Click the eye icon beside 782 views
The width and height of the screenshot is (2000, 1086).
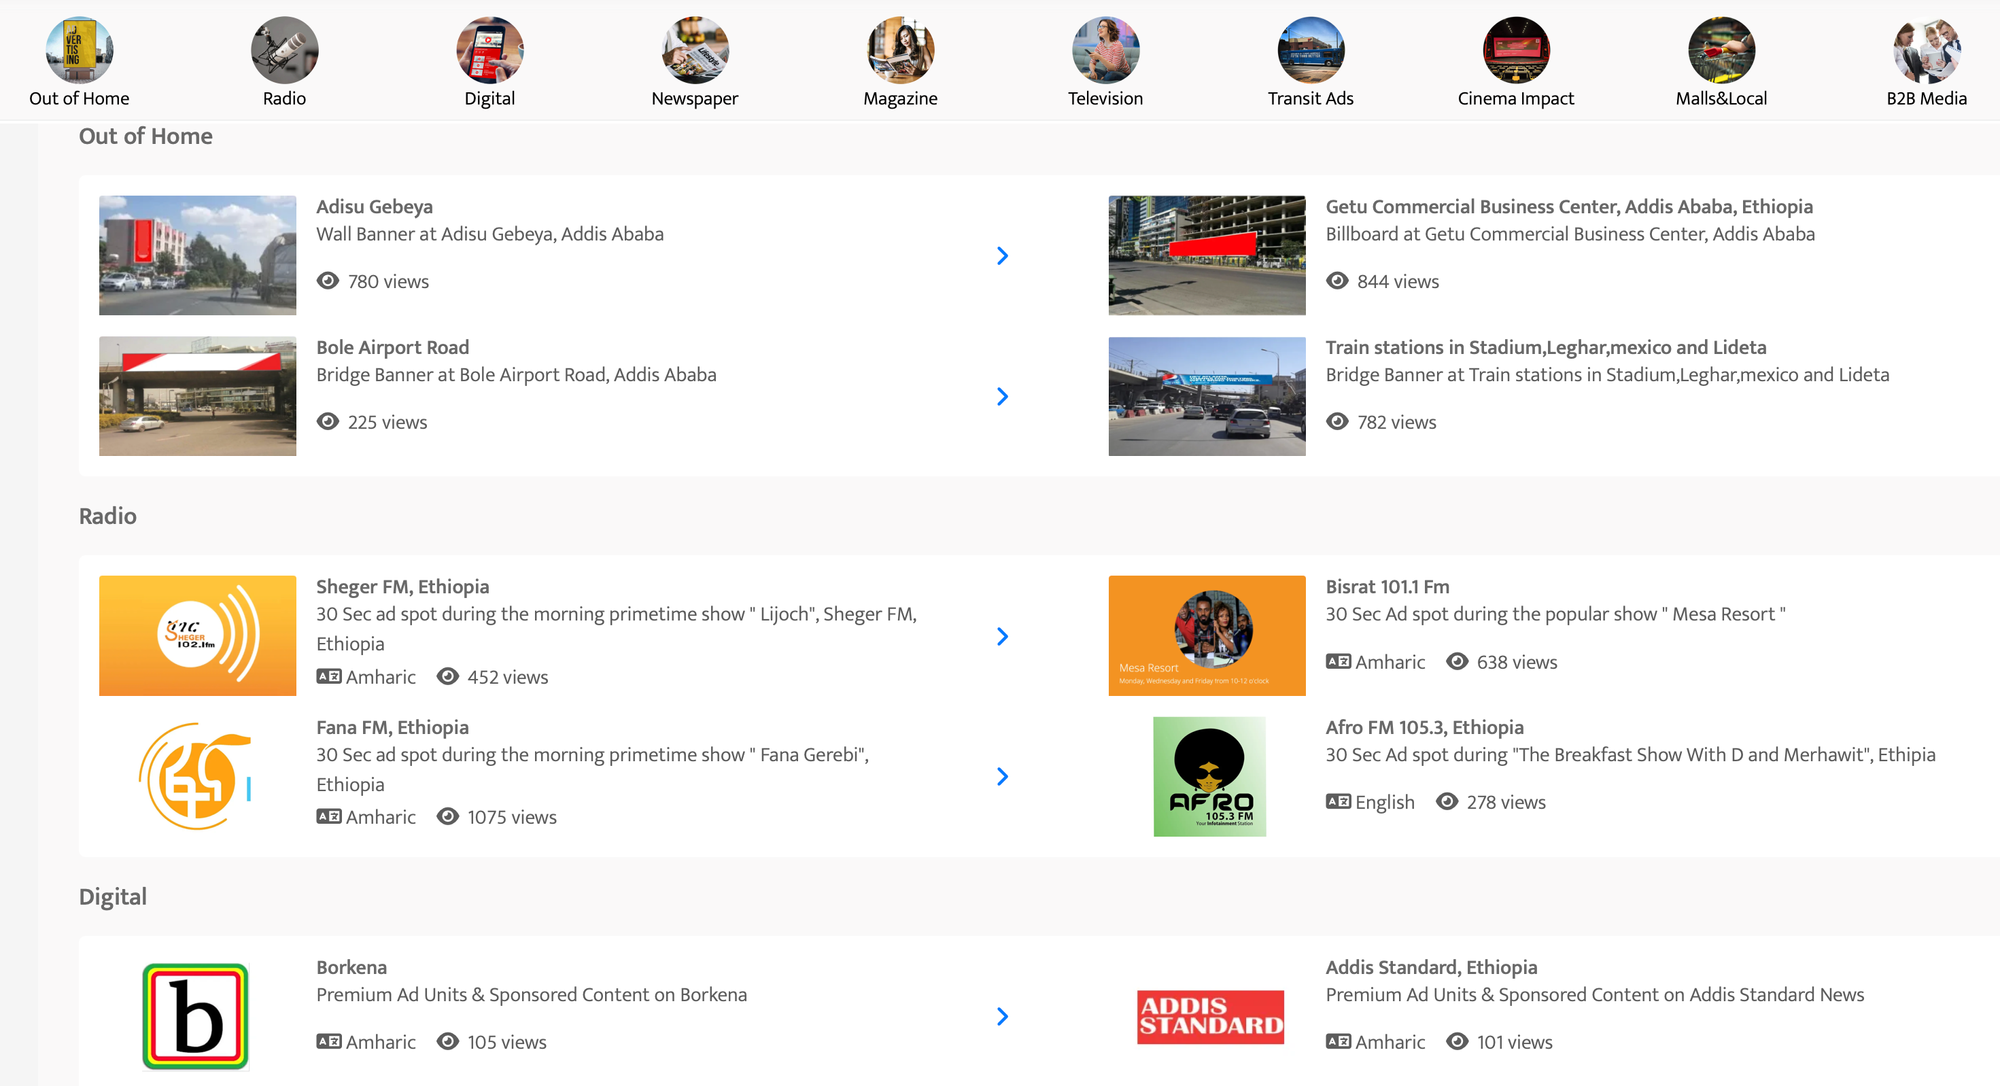click(1337, 422)
